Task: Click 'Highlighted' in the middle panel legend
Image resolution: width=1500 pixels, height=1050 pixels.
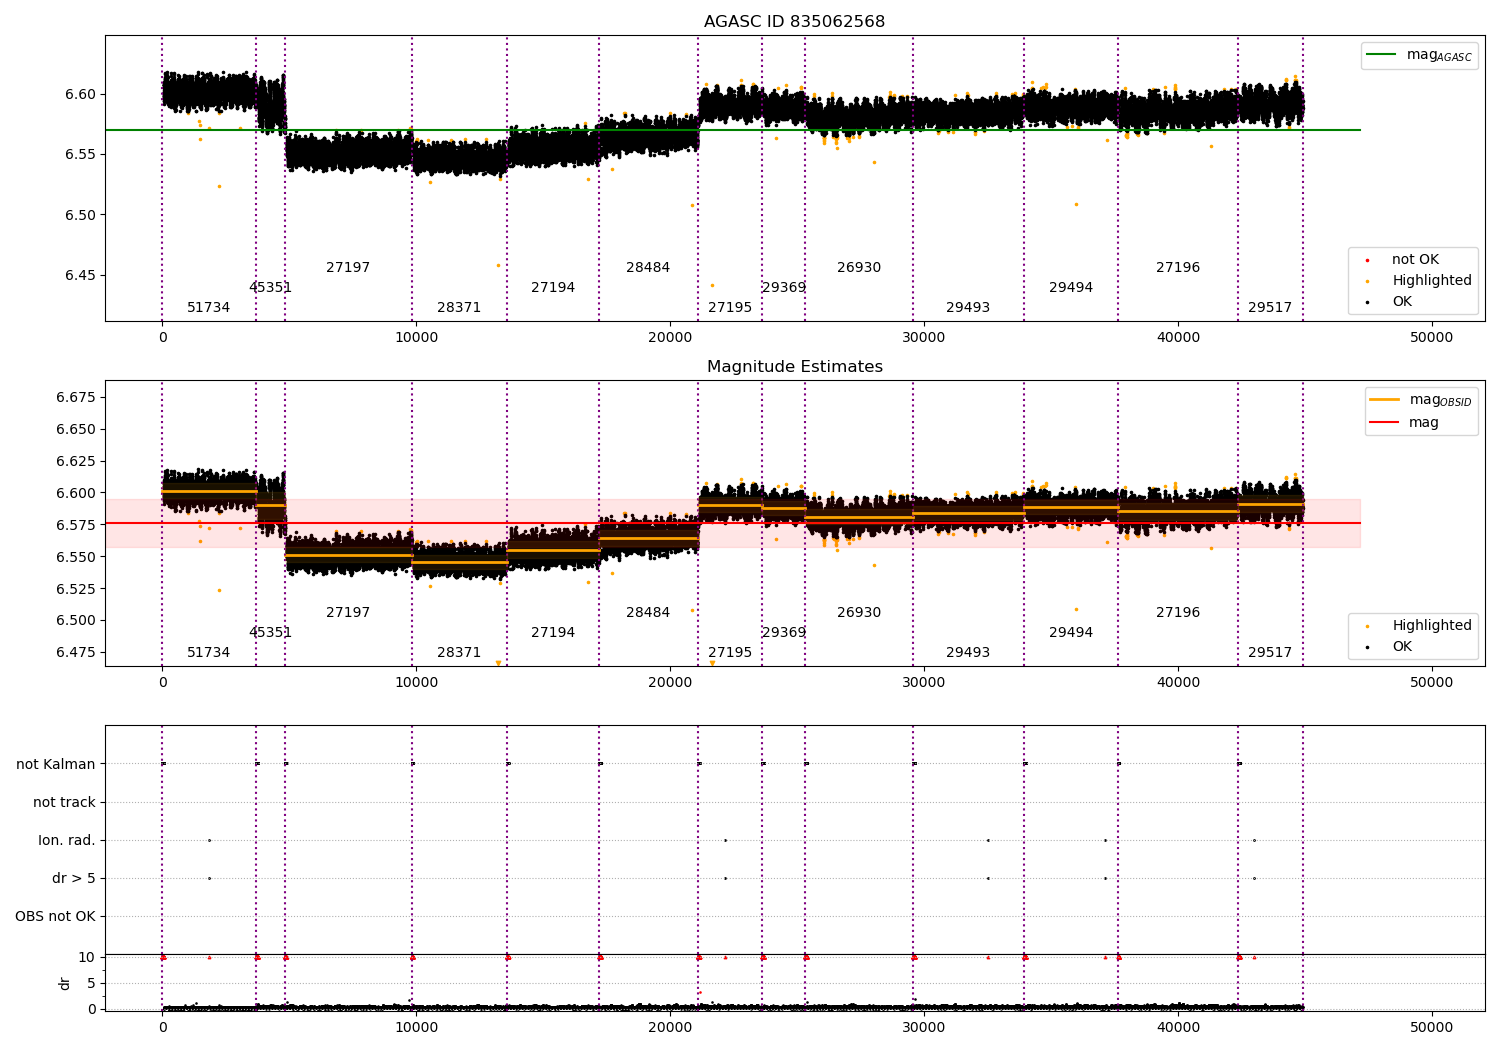Action: click(x=1432, y=626)
